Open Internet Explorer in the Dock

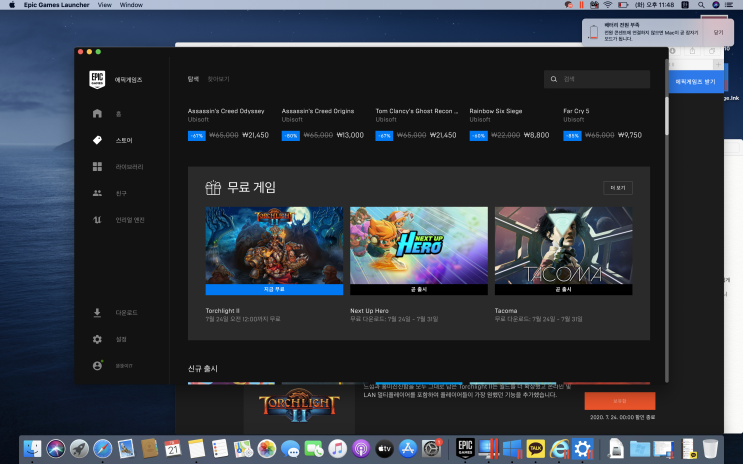click(559, 448)
